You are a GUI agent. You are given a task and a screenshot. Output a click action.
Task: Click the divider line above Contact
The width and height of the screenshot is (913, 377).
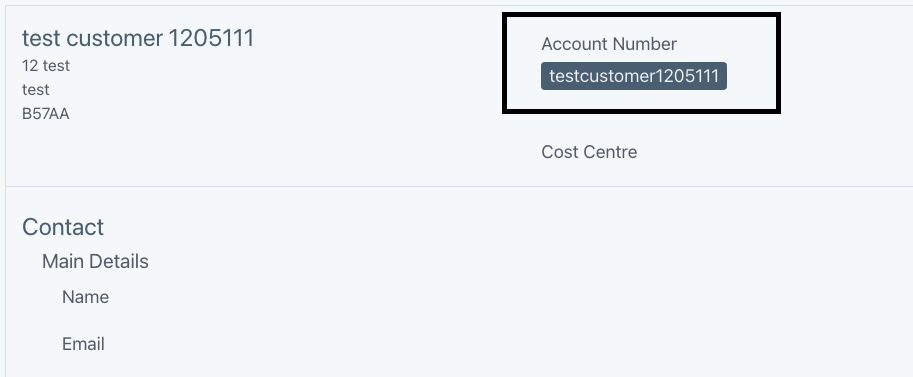(459, 186)
